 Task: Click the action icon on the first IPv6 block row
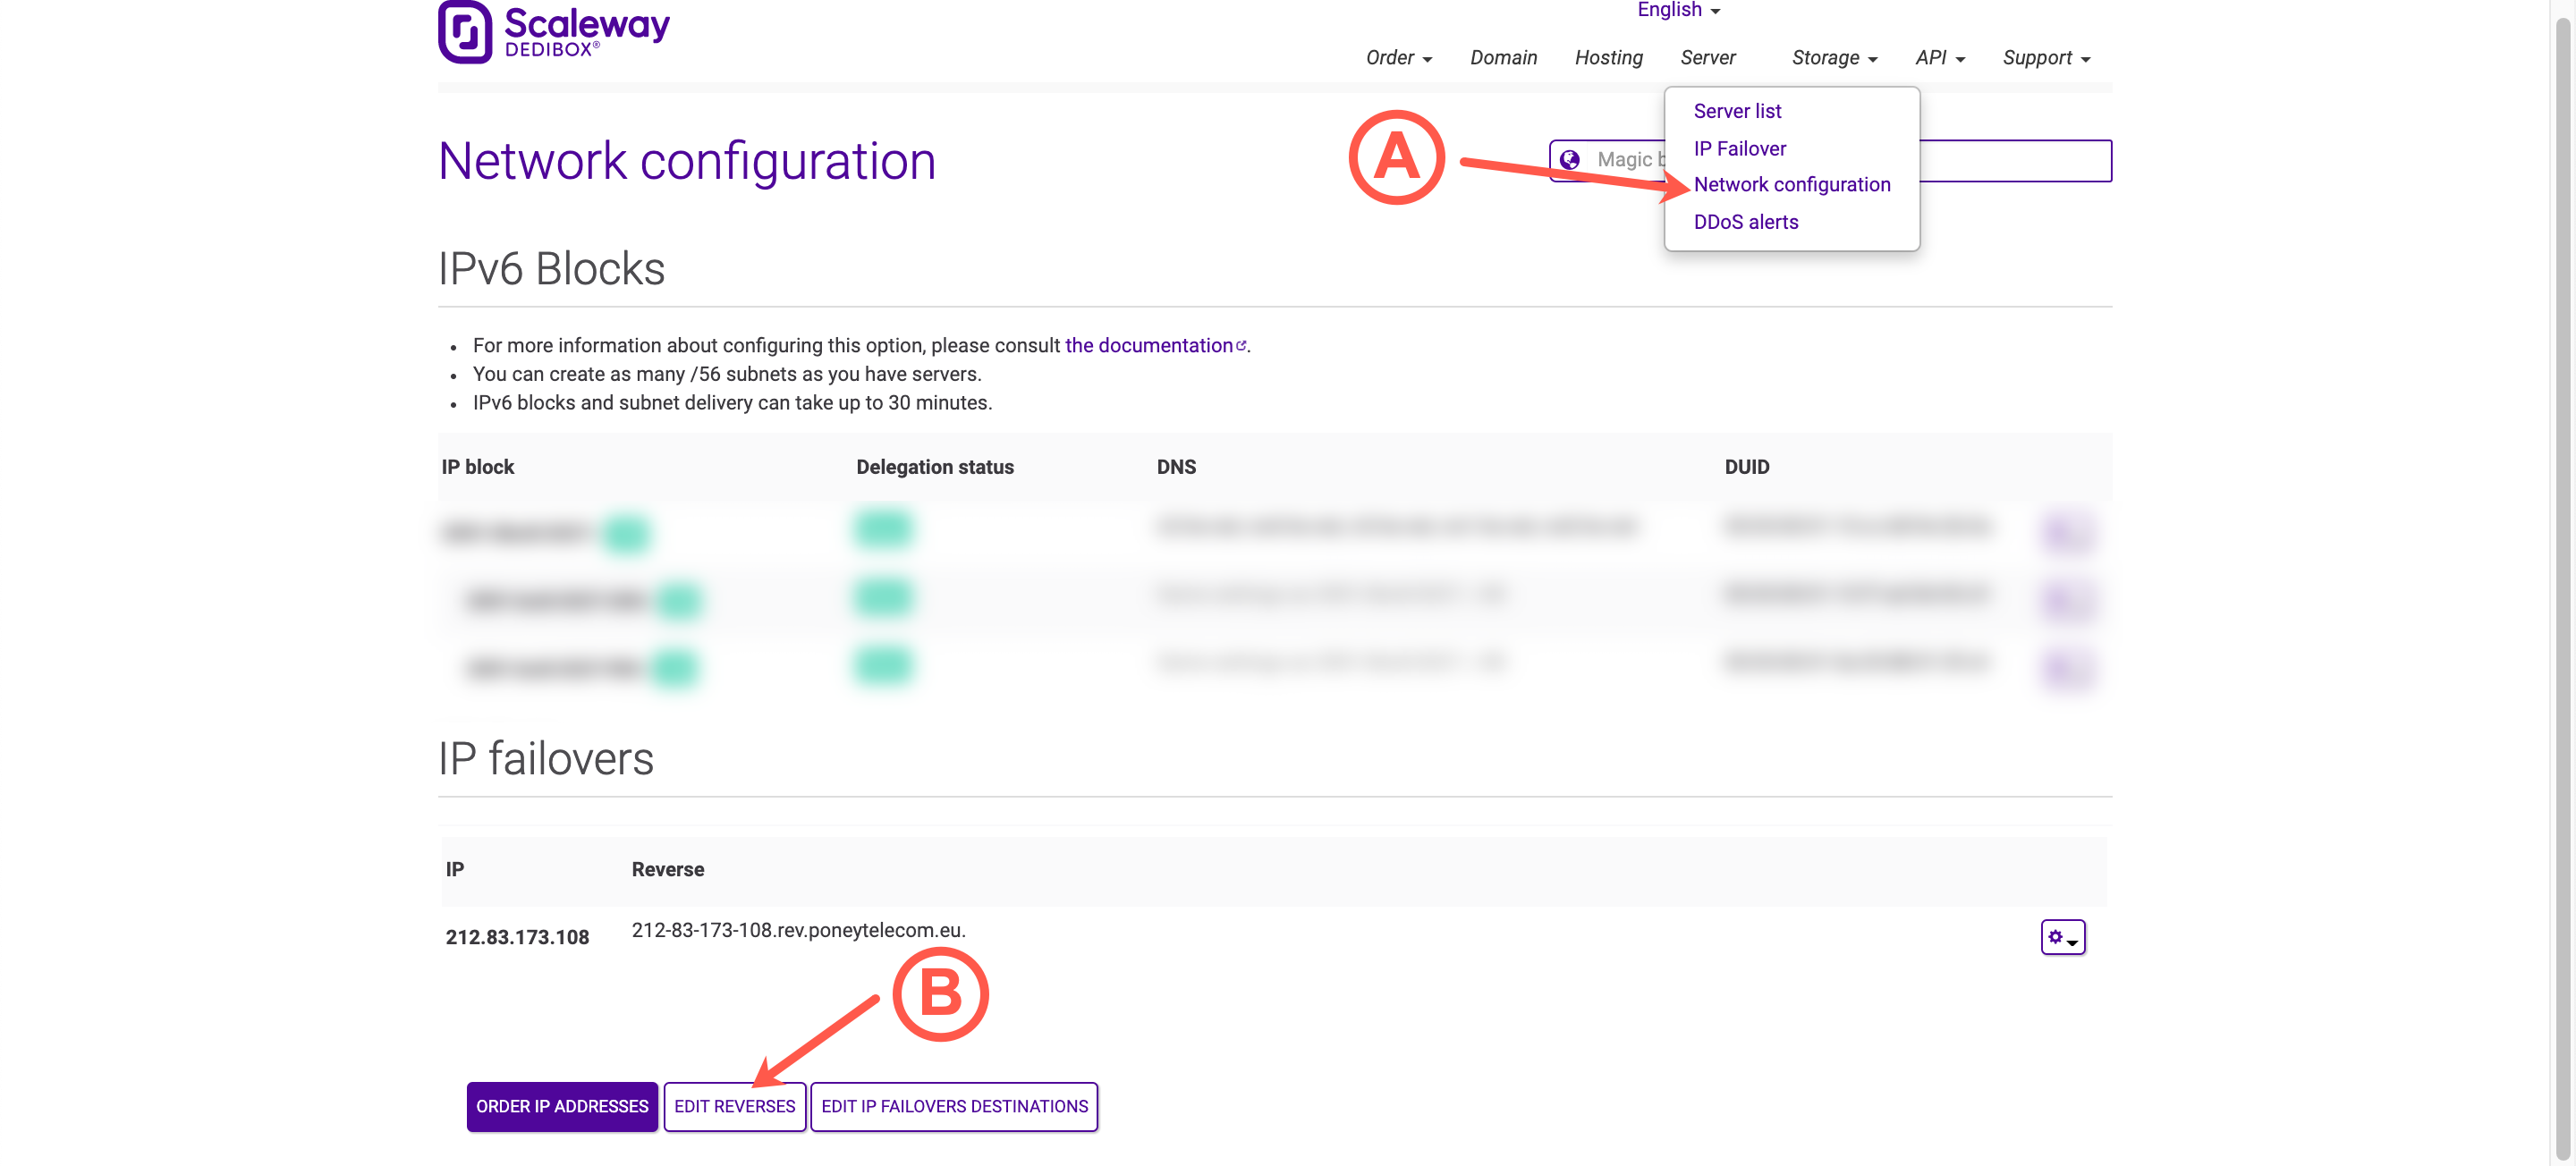[x=2067, y=532]
